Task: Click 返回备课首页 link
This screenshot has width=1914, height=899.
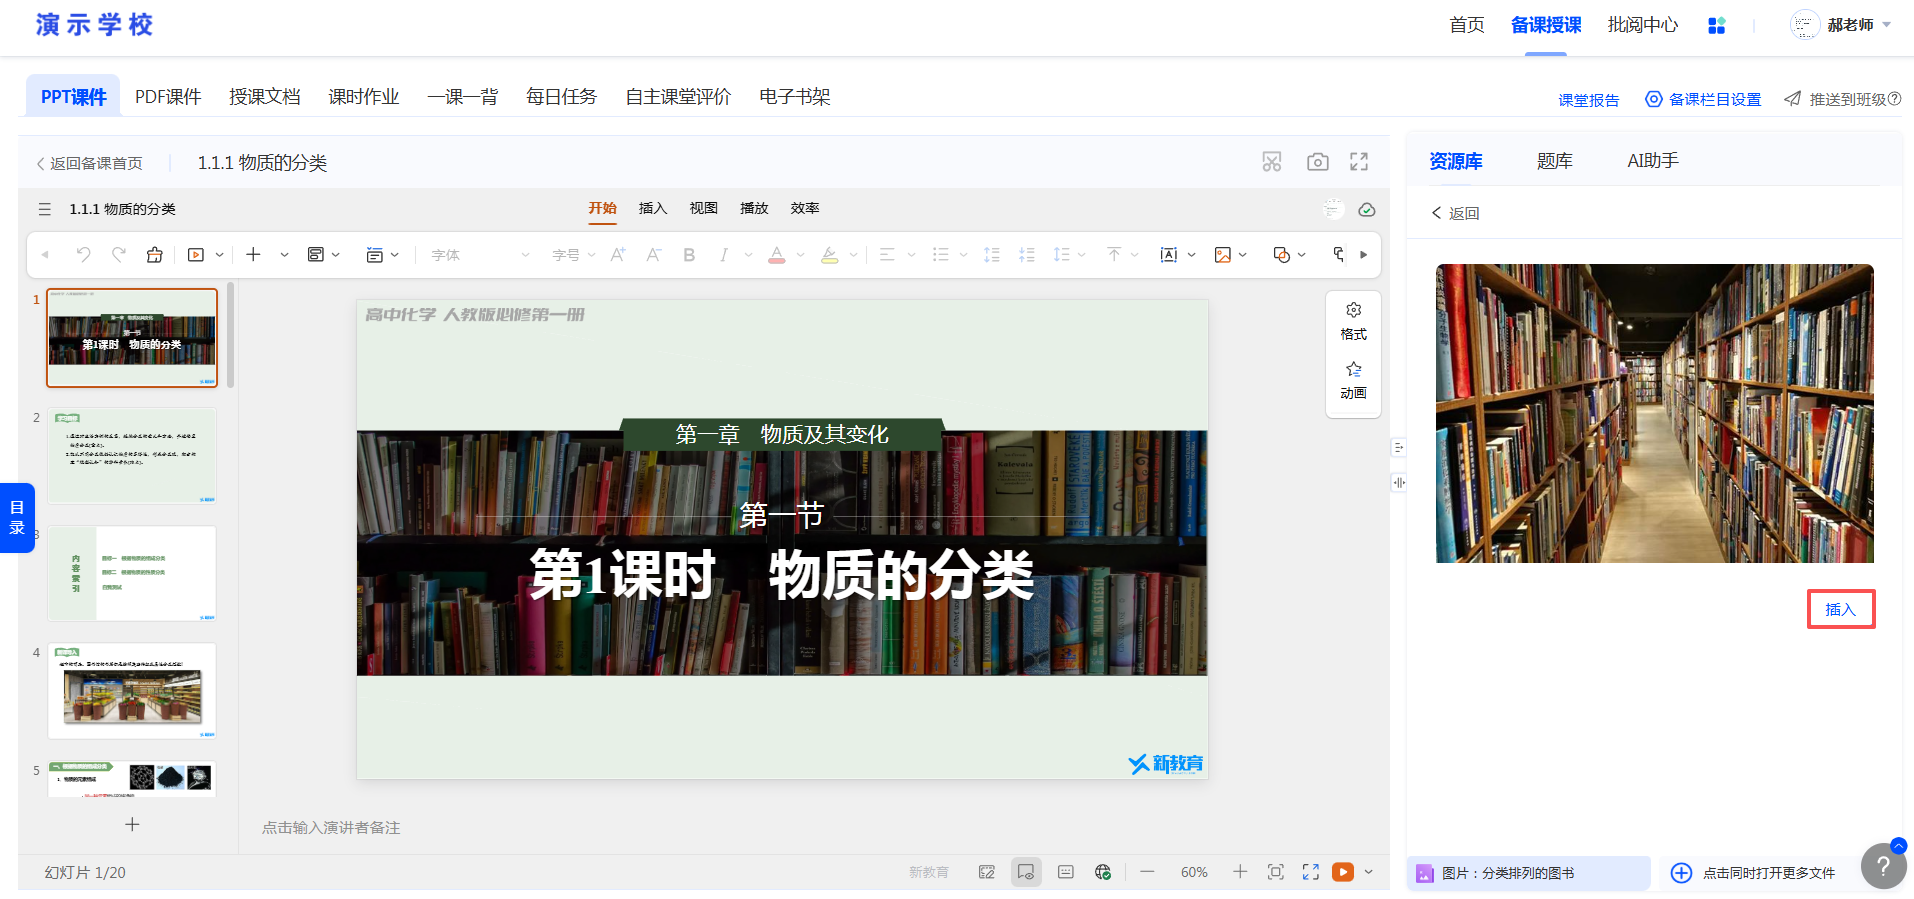Action: point(89,163)
